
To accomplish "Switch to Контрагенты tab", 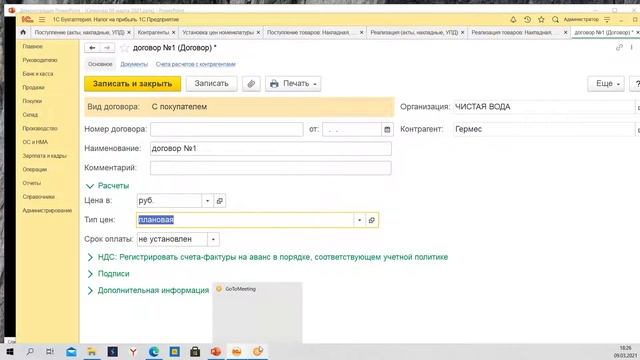I will [x=153, y=32].
